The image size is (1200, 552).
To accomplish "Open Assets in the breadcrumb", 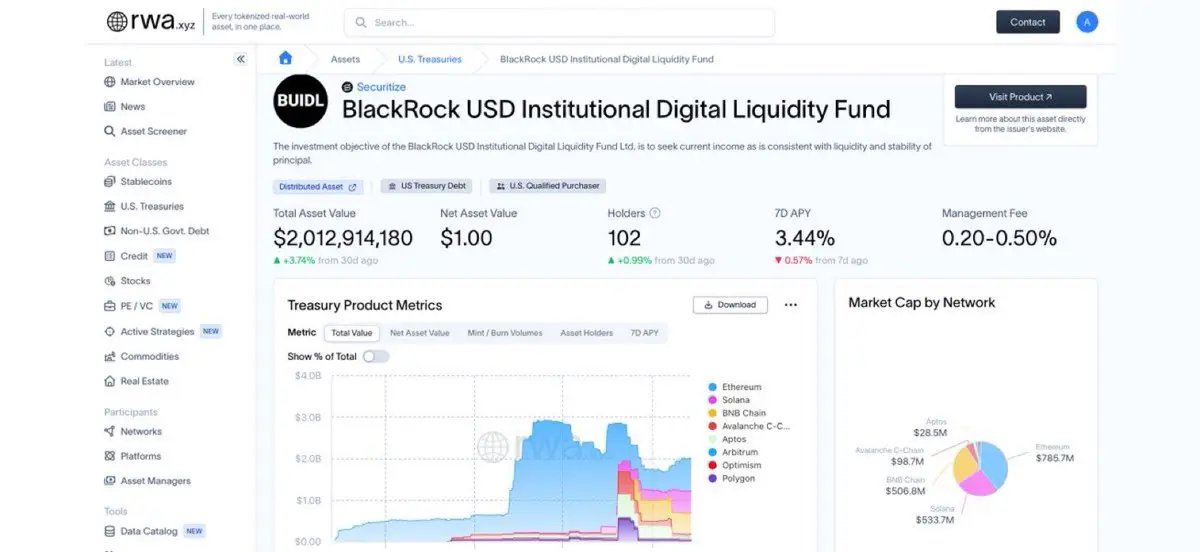I will click(x=345, y=59).
